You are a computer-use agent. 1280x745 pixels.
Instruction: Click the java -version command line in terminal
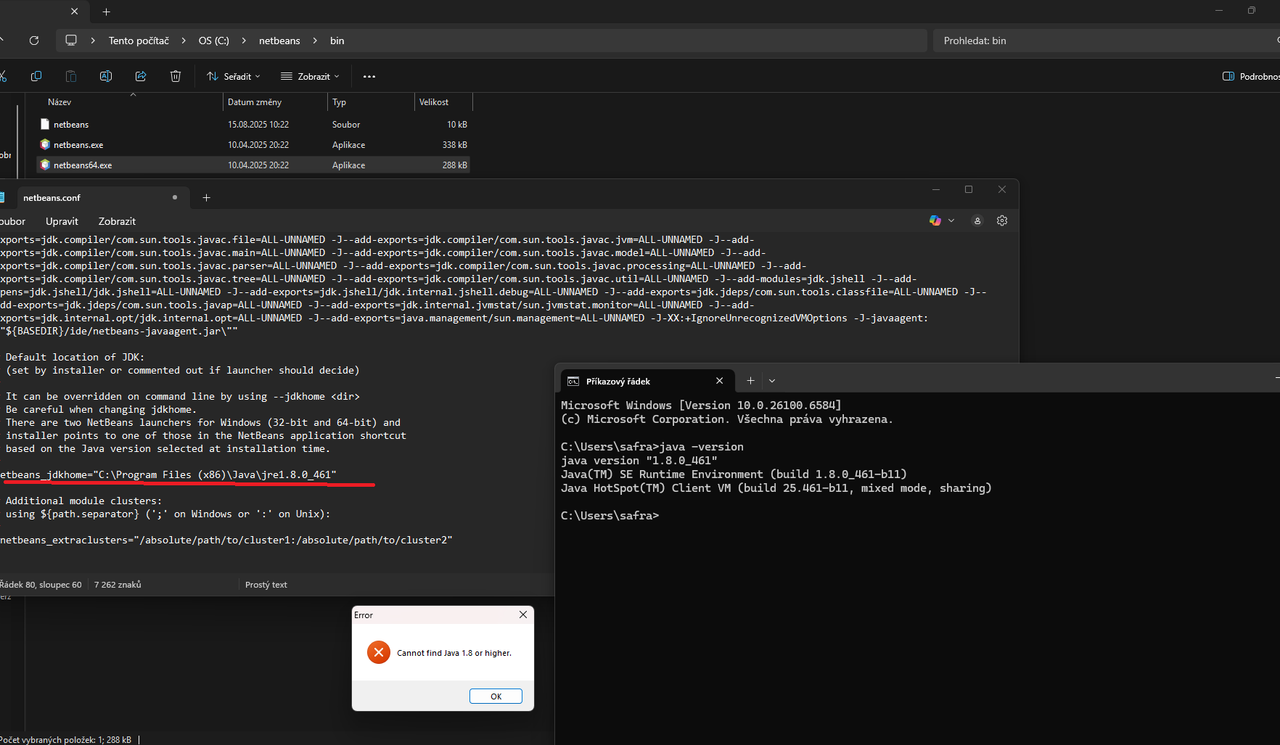coord(652,446)
